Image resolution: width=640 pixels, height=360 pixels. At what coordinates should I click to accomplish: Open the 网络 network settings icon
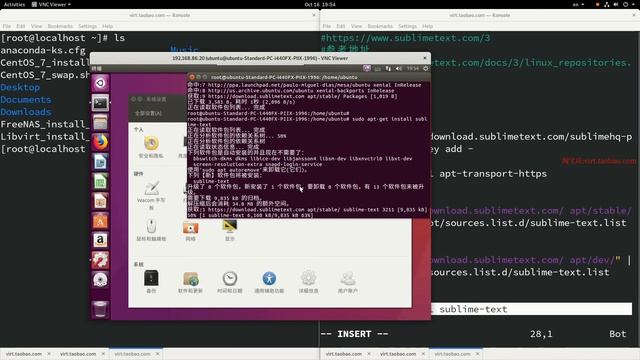pyautogui.click(x=190, y=231)
